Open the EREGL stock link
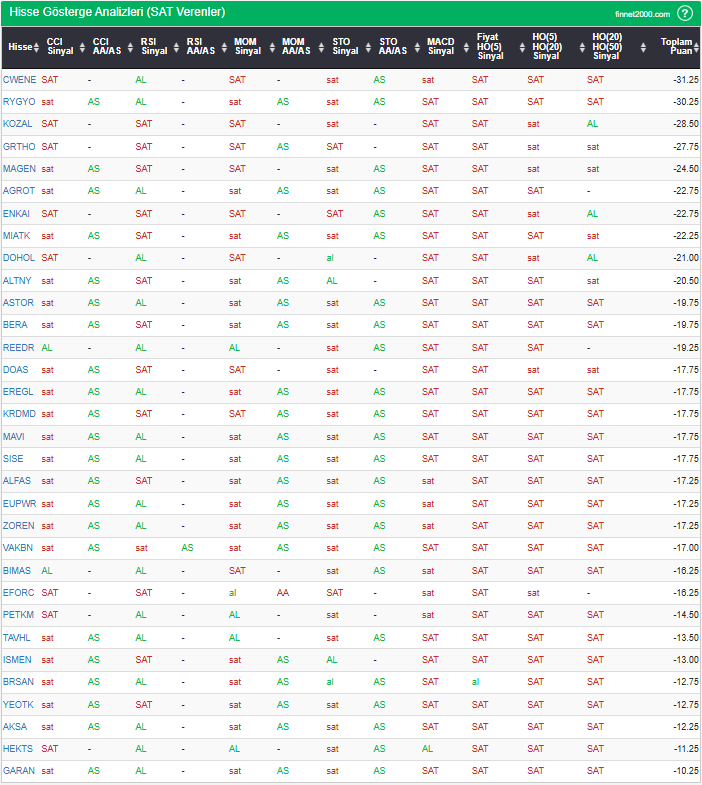Image resolution: width=702 pixels, height=785 pixels. click(18, 392)
